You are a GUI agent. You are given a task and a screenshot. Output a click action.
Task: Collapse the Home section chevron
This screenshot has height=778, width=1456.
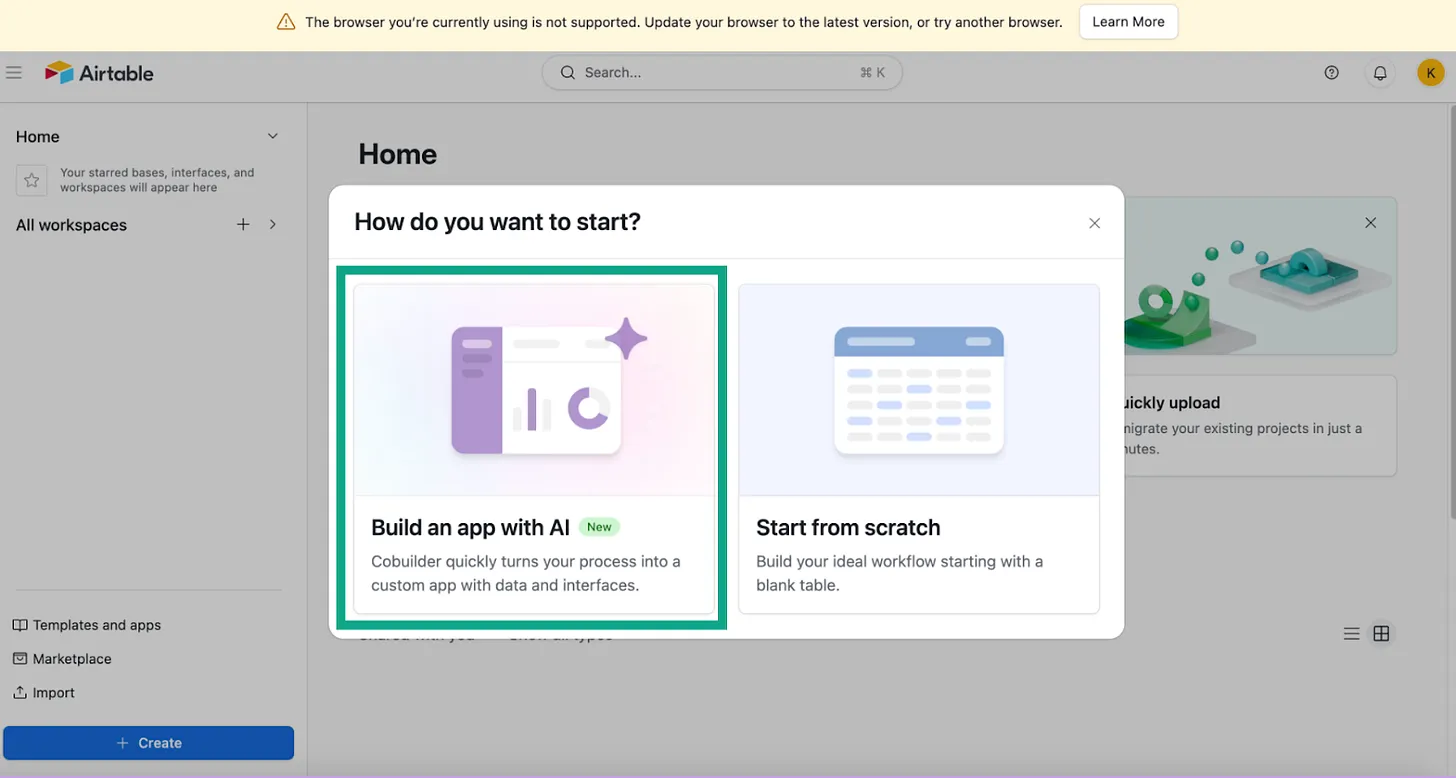(x=272, y=136)
